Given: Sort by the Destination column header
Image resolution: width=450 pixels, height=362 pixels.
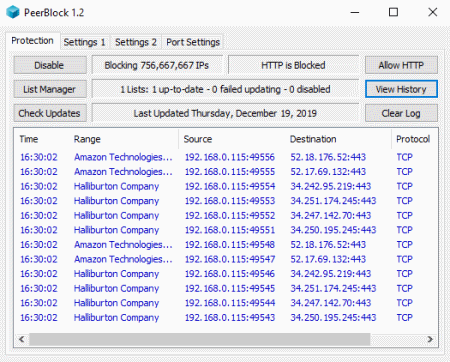Looking at the screenshot, I should point(338,139).
